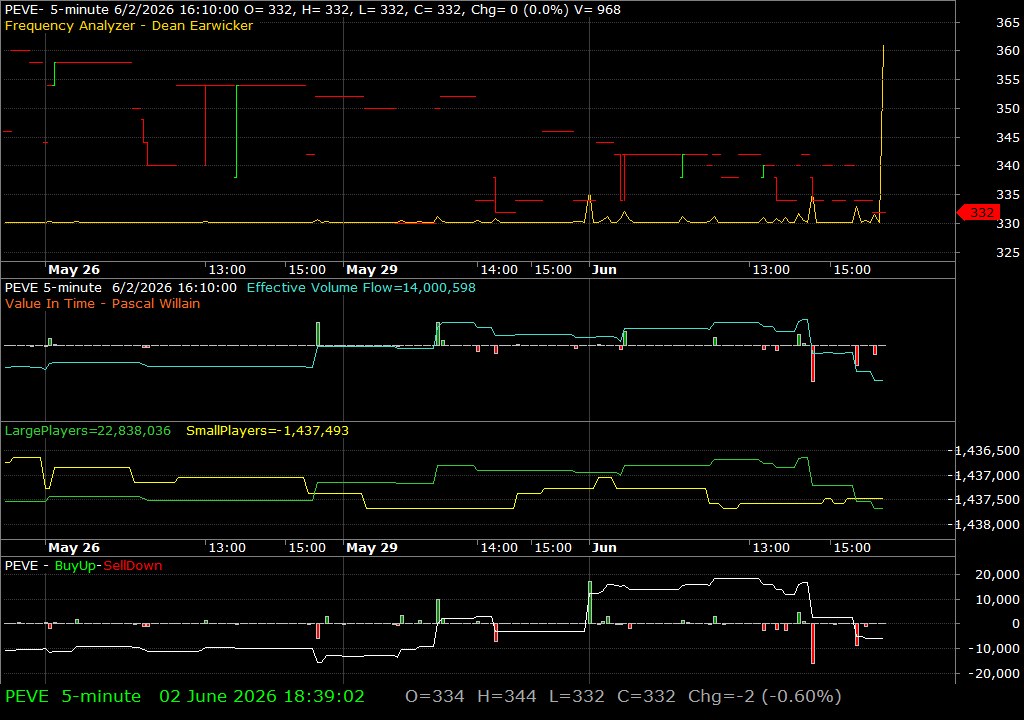Click the 'Jun' date on the top time axis
This screenshot has width=1024, height=720.
(604, 269)
